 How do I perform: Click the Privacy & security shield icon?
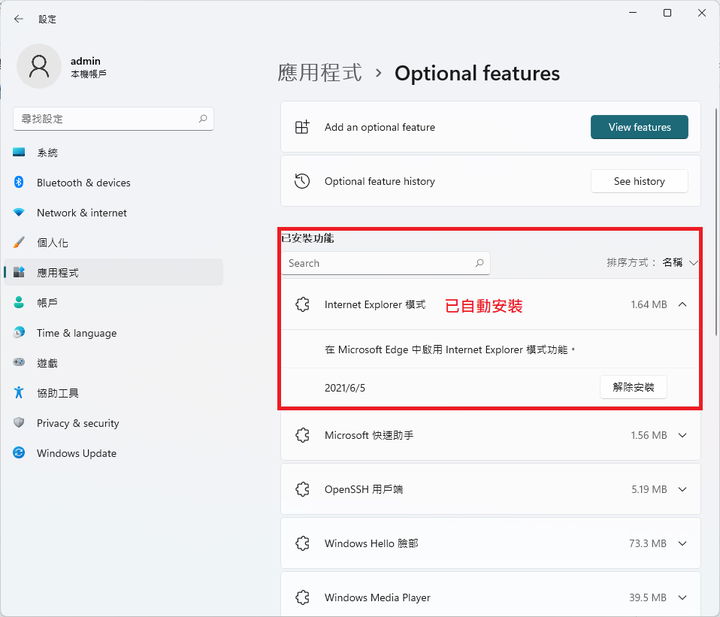tap(19, 422)
